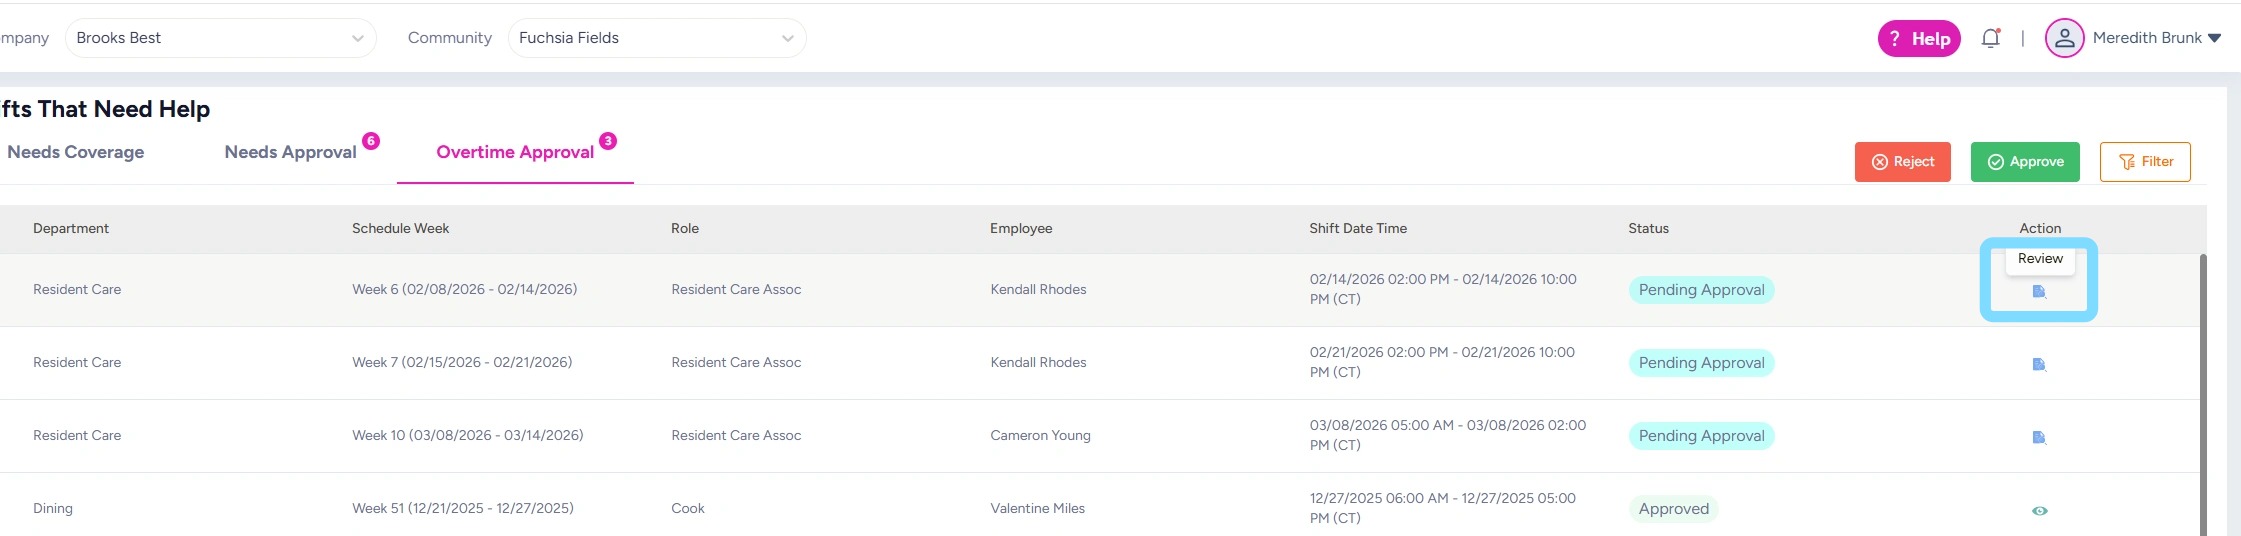
Task: Click the green Approve button
Action: (2024, 162)
